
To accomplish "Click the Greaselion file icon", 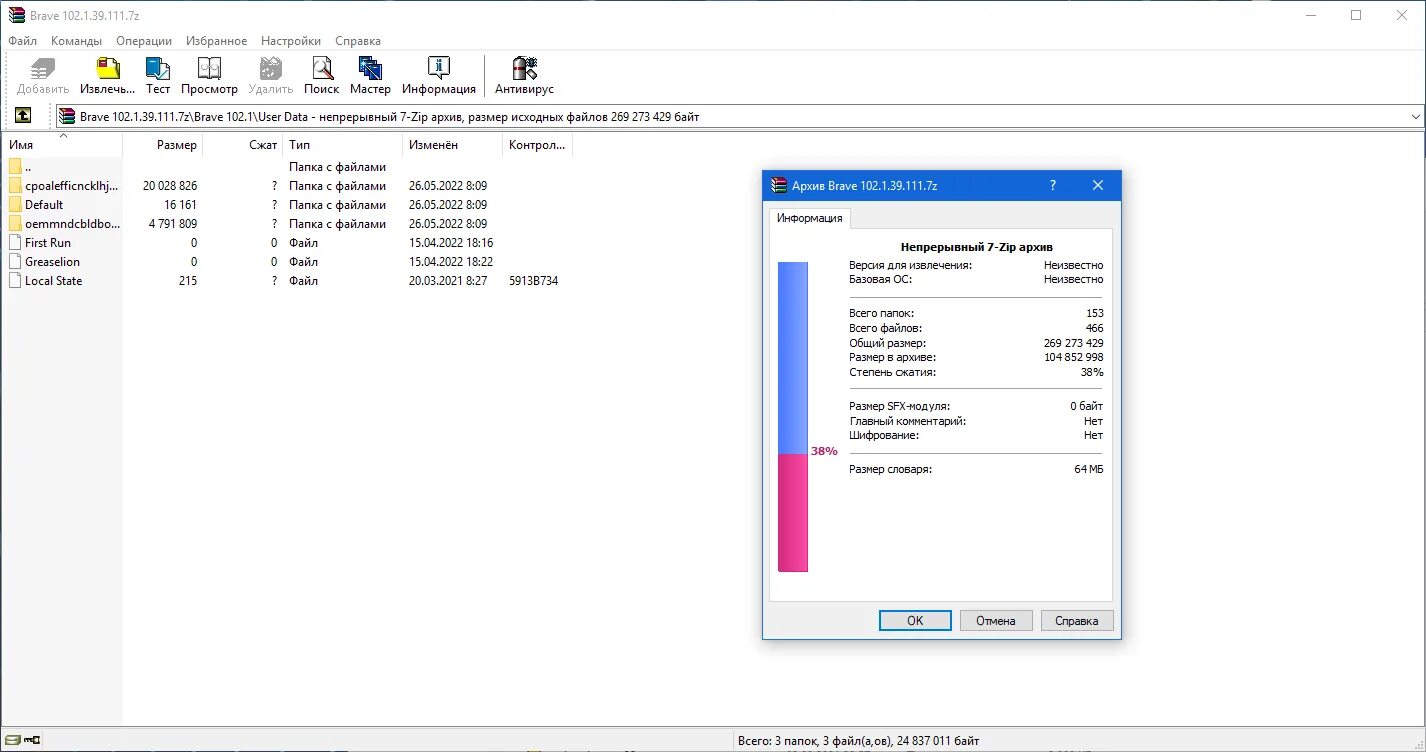I will [15, 262].
